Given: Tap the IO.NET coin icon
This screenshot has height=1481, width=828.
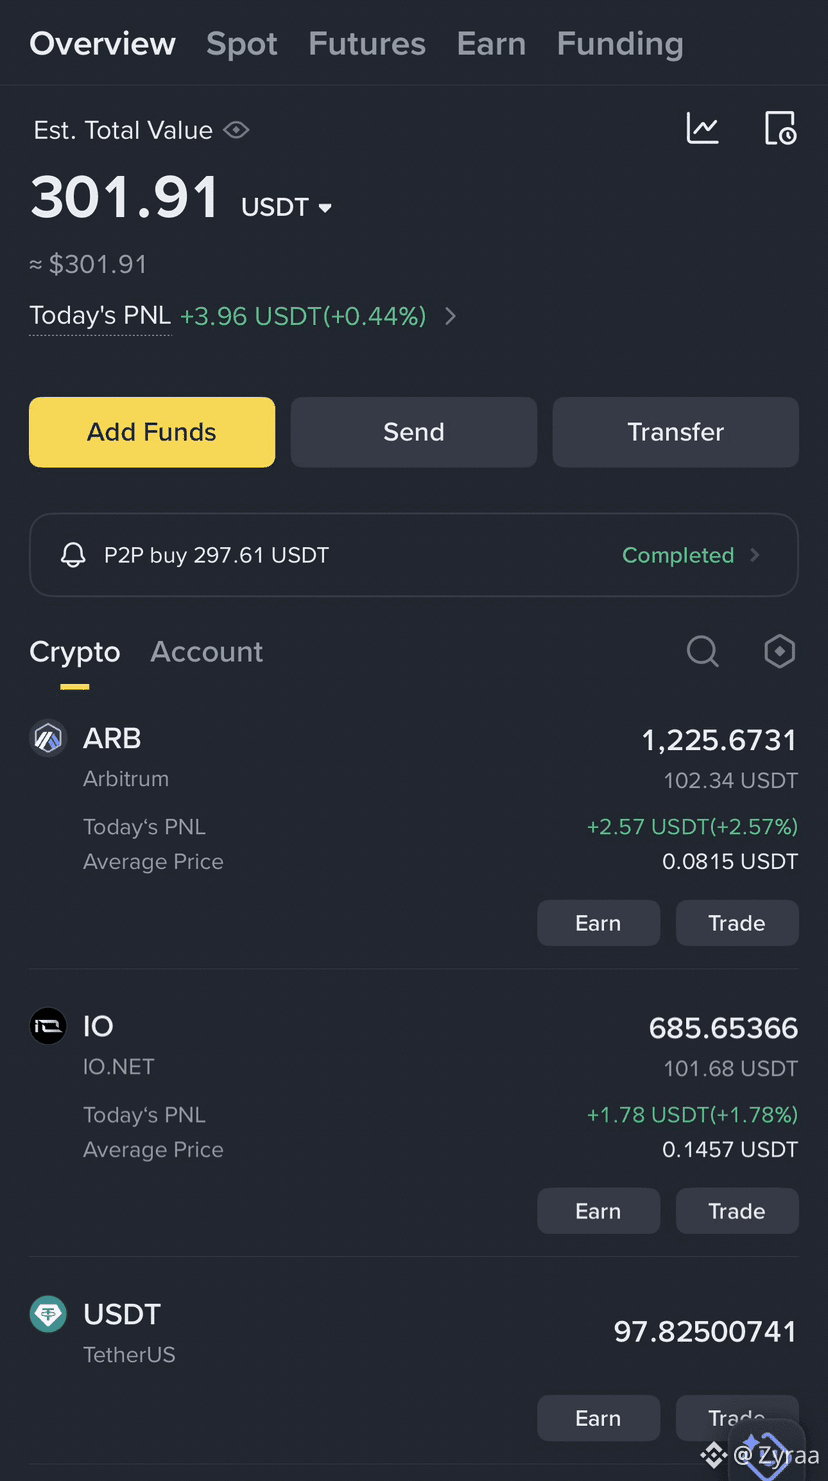Looking at the screenshot, I should 48,1026.
